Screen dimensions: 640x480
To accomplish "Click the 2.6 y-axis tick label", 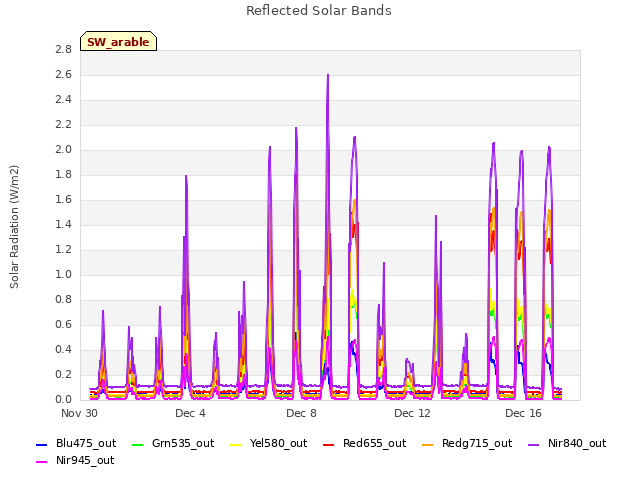I will [x=64, y=75].
